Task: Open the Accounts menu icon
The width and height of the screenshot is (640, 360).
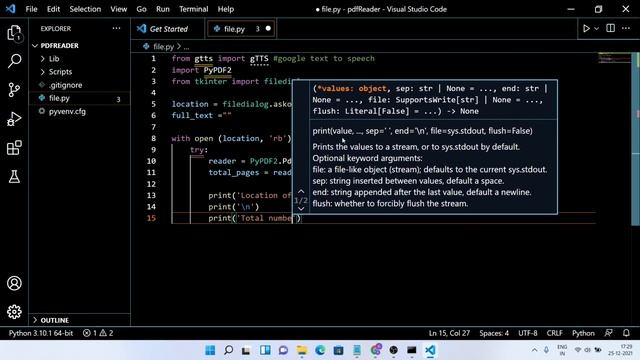Action: [x=14, y=283]
